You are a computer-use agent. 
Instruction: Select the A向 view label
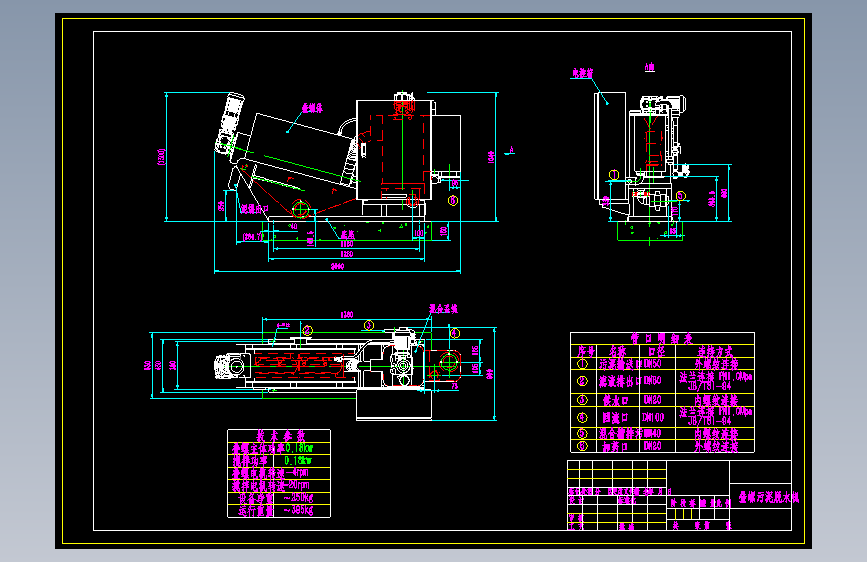click(x=650, y=67)
